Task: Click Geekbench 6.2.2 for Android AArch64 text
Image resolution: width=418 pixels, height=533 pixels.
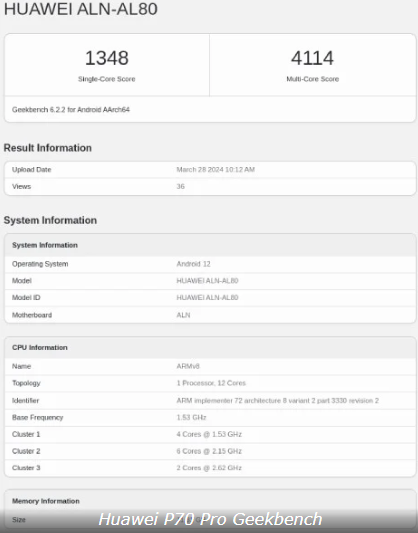Action: click(x=71, y=109)
